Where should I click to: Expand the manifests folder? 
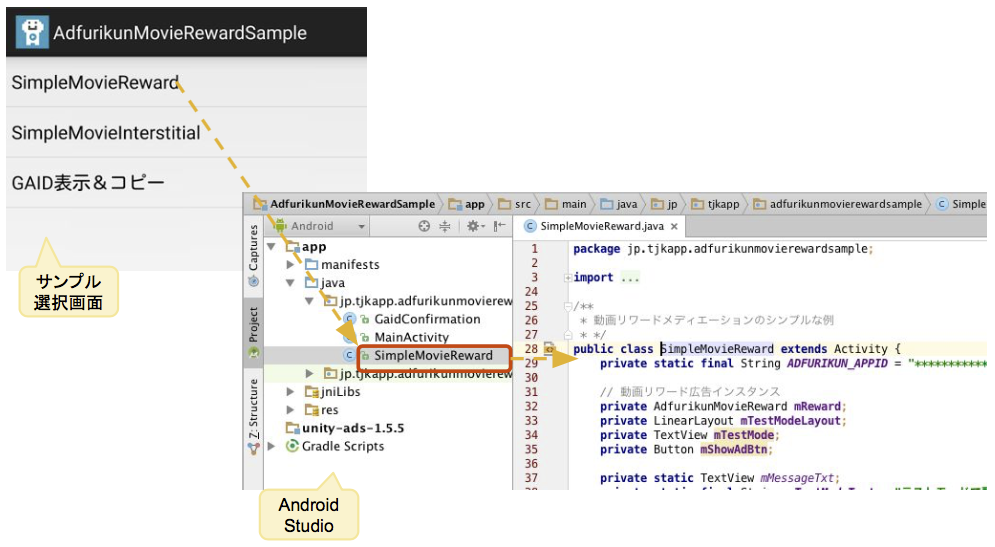290,265
